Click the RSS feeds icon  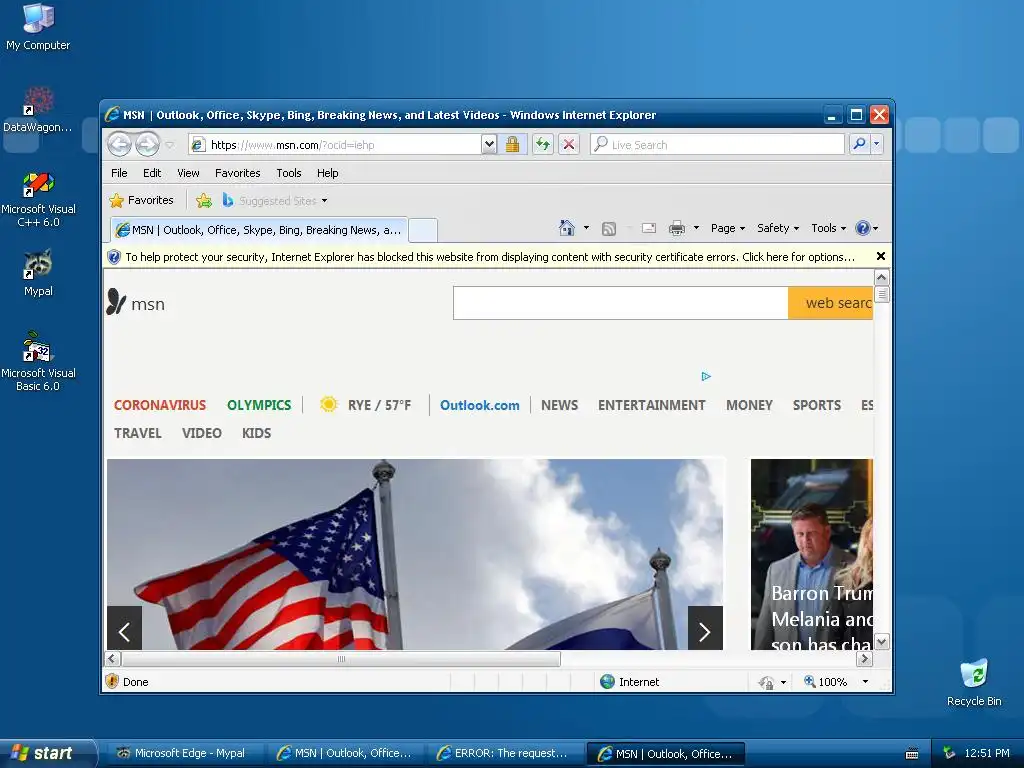pyautogui.click(x=609, y=229)
